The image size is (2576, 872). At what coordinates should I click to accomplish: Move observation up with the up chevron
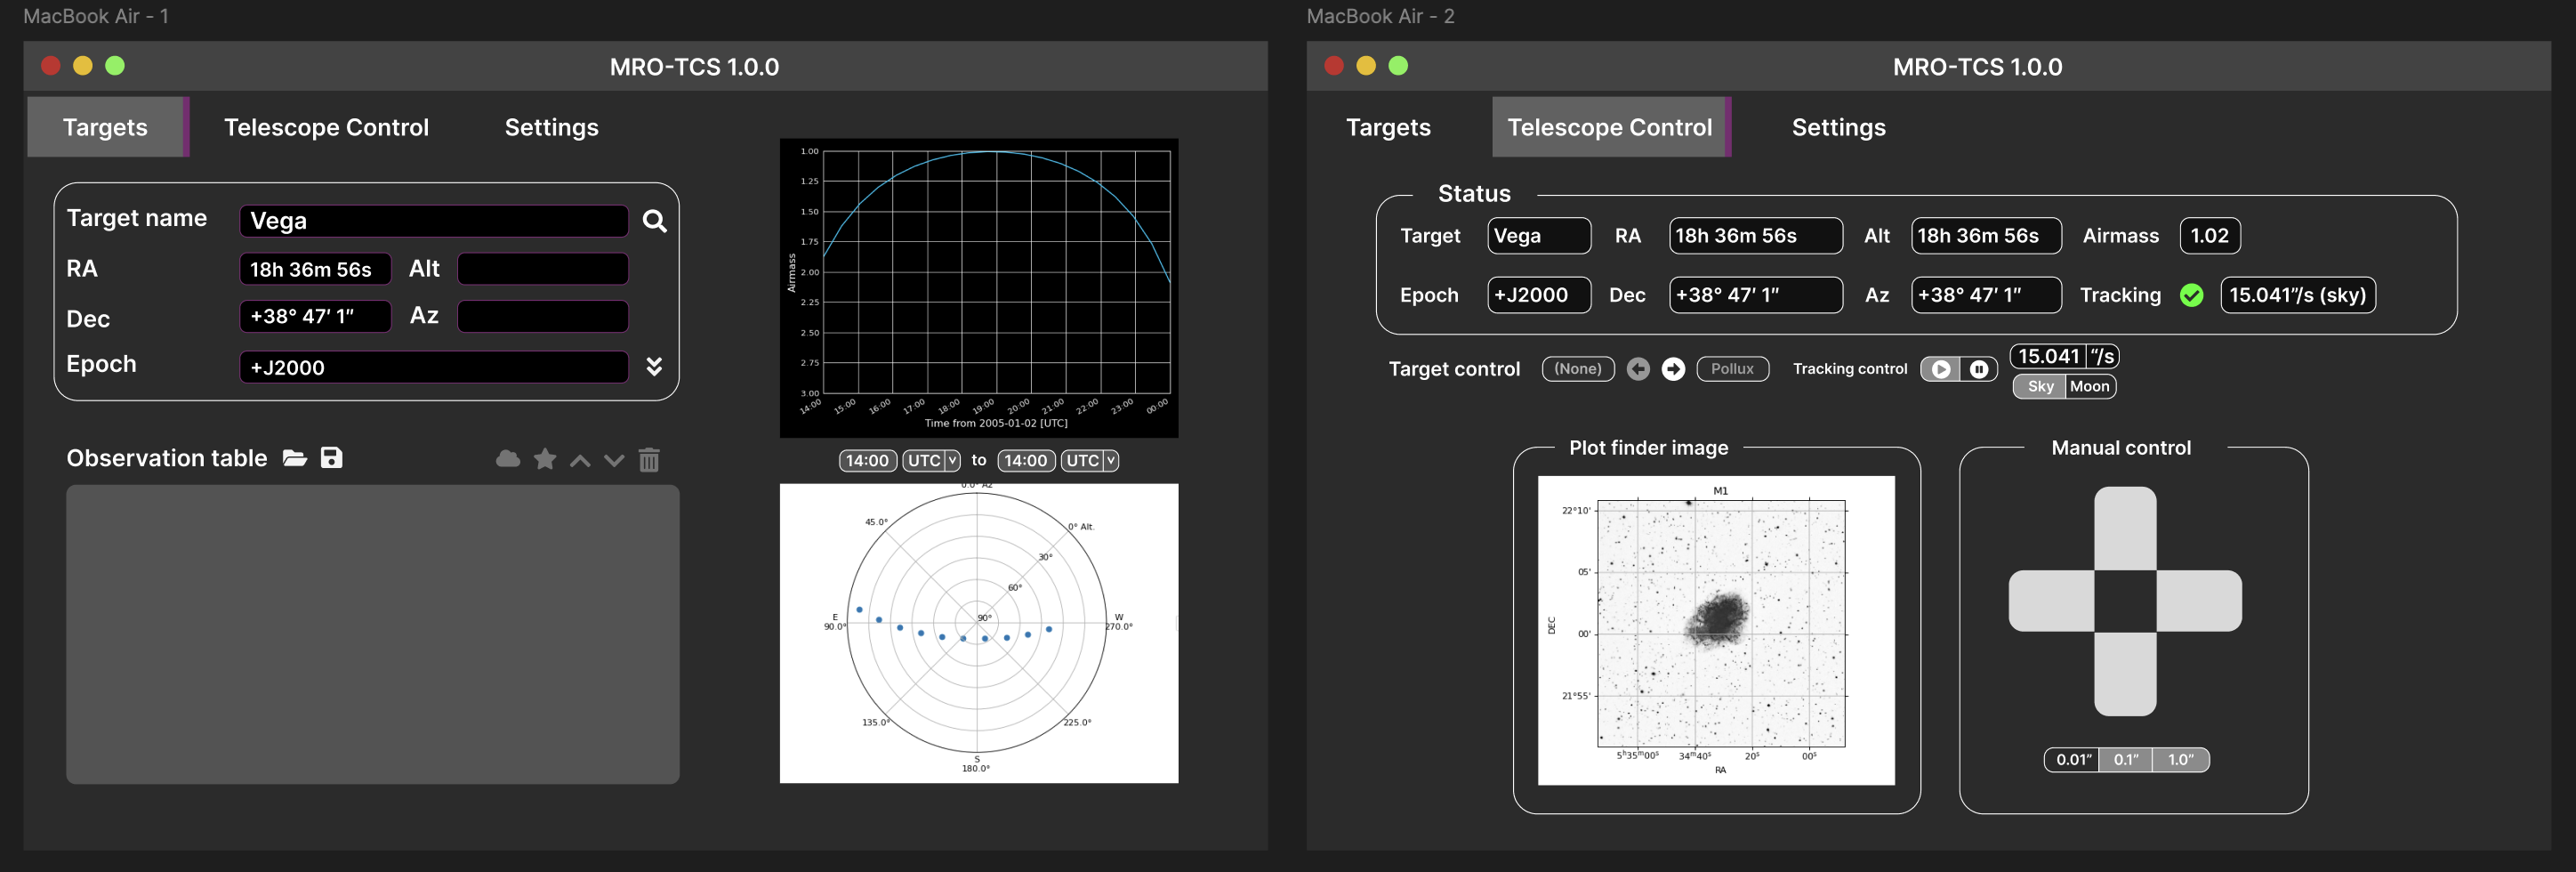(x=580, y=460)
